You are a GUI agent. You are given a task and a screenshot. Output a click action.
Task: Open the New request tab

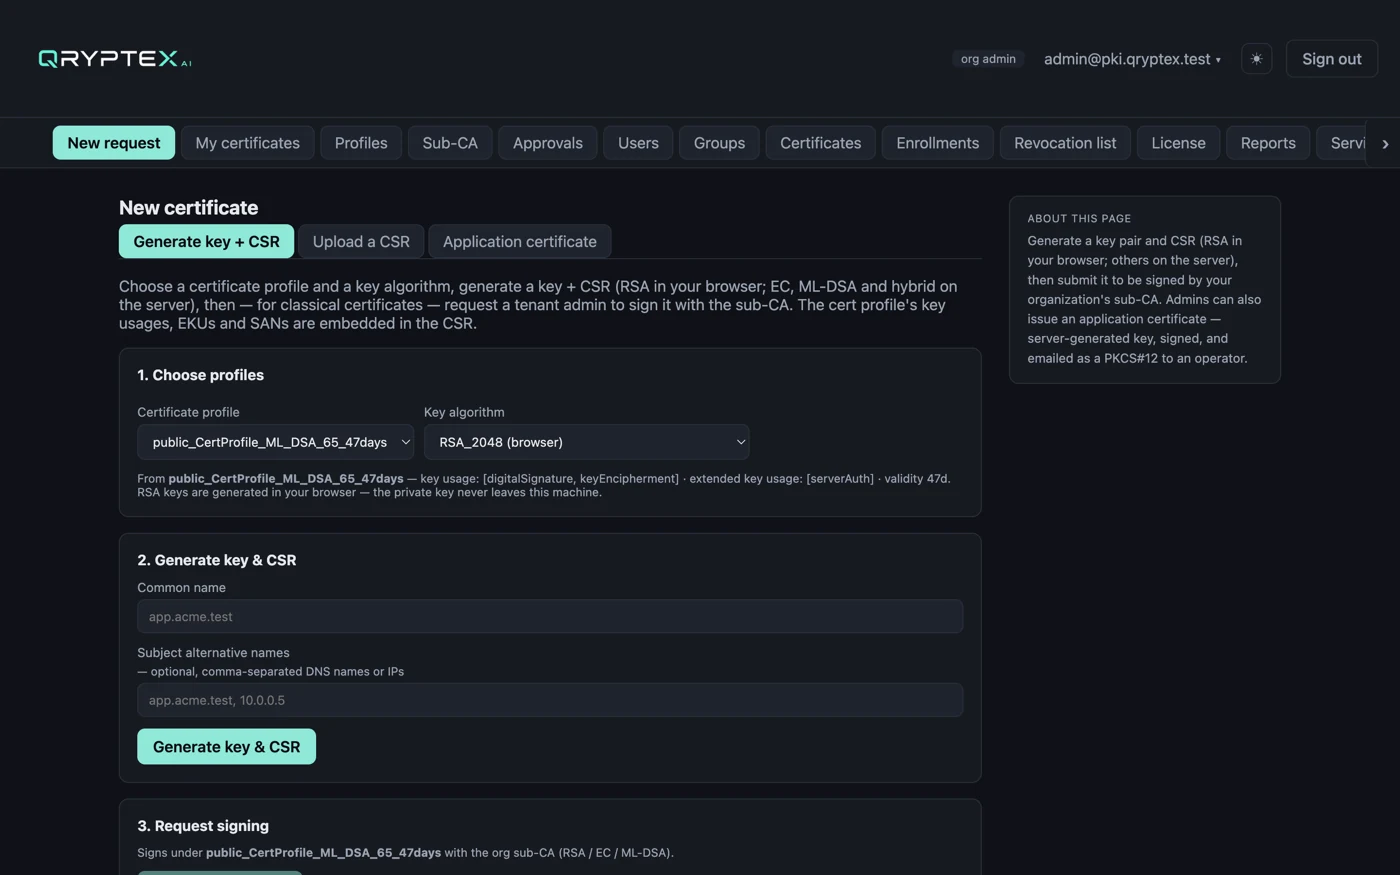pos(114,143)
